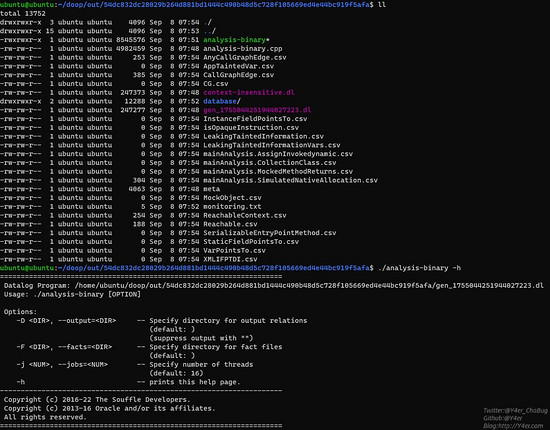Click the 8545576 file size value
The height and width of the screenshot is (430, 550).
coord(130,40)
